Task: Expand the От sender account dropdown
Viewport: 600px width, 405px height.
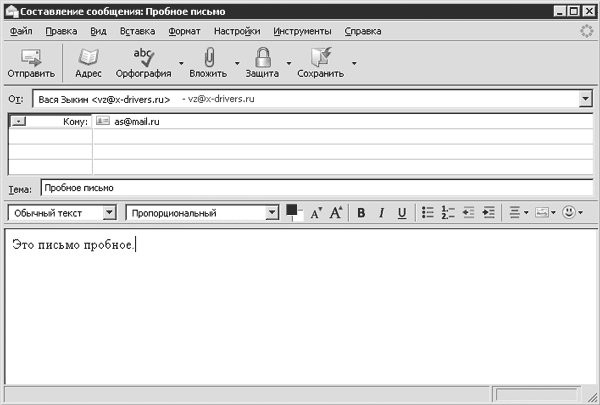Action: point(585,99)
